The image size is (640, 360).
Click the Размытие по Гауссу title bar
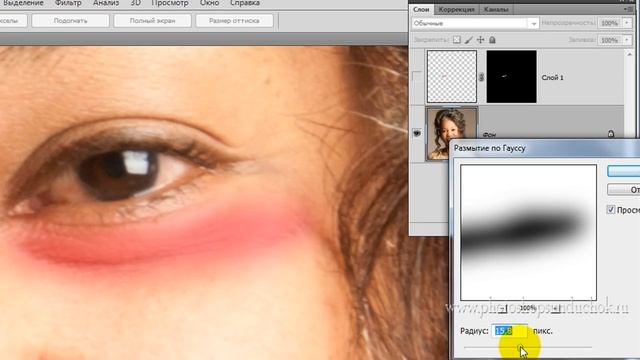[545, 148]
